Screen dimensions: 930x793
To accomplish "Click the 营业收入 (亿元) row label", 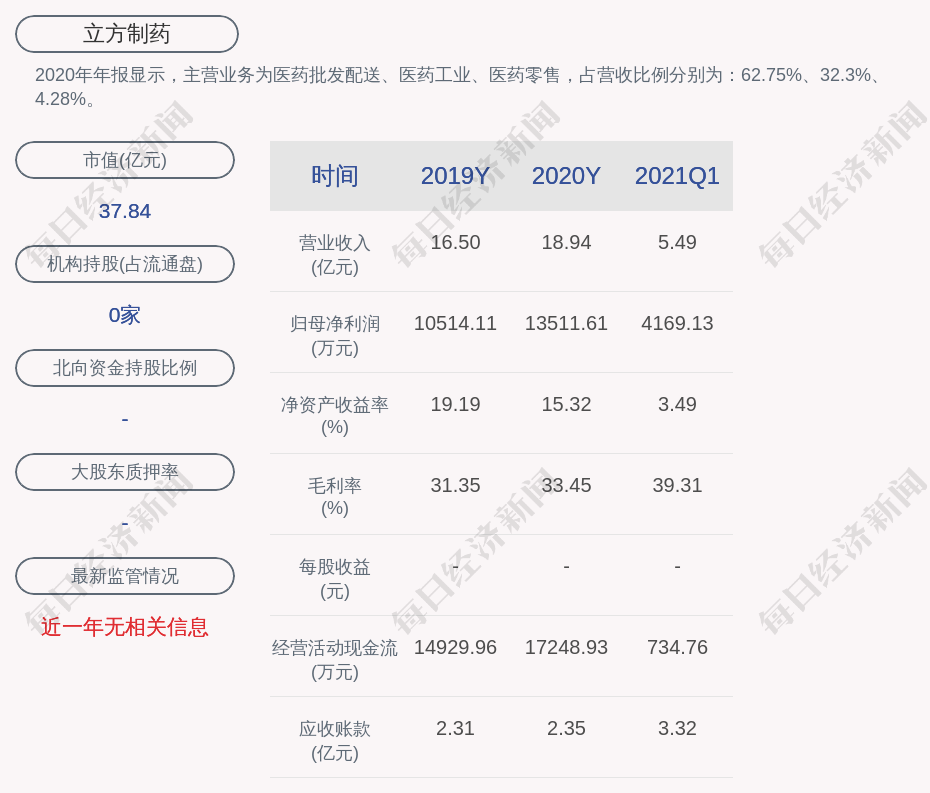I will (x=335, y=255).
